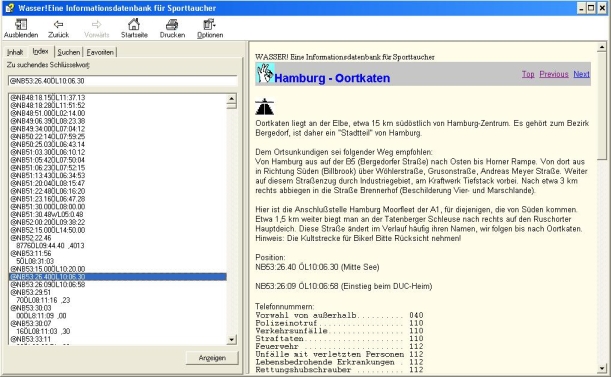Go back with the Zurück arrow

click(58, 25)
